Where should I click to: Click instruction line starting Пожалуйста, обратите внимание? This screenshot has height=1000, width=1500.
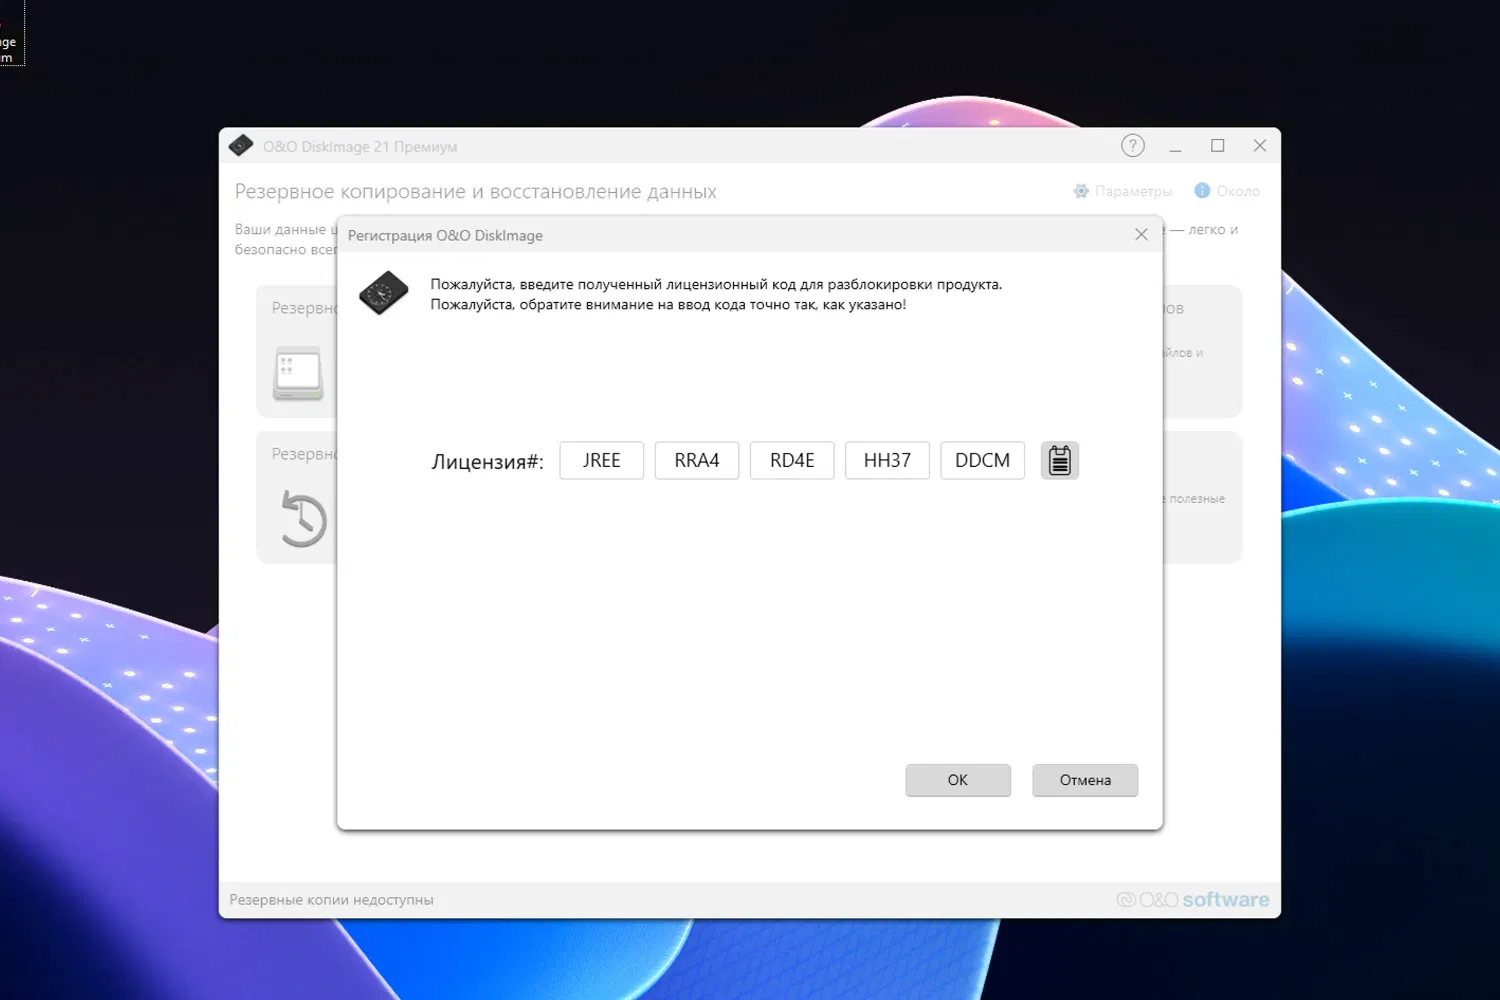tap(668, 305)
